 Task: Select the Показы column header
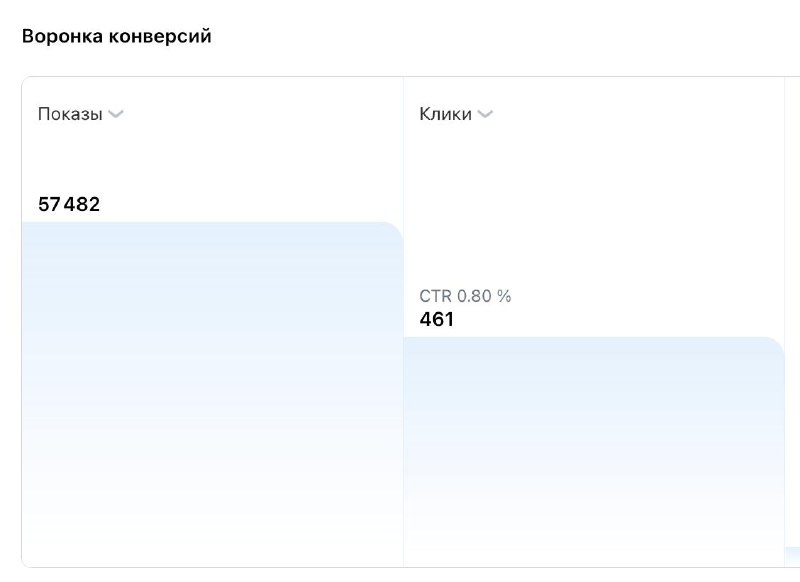pos(67,113)
